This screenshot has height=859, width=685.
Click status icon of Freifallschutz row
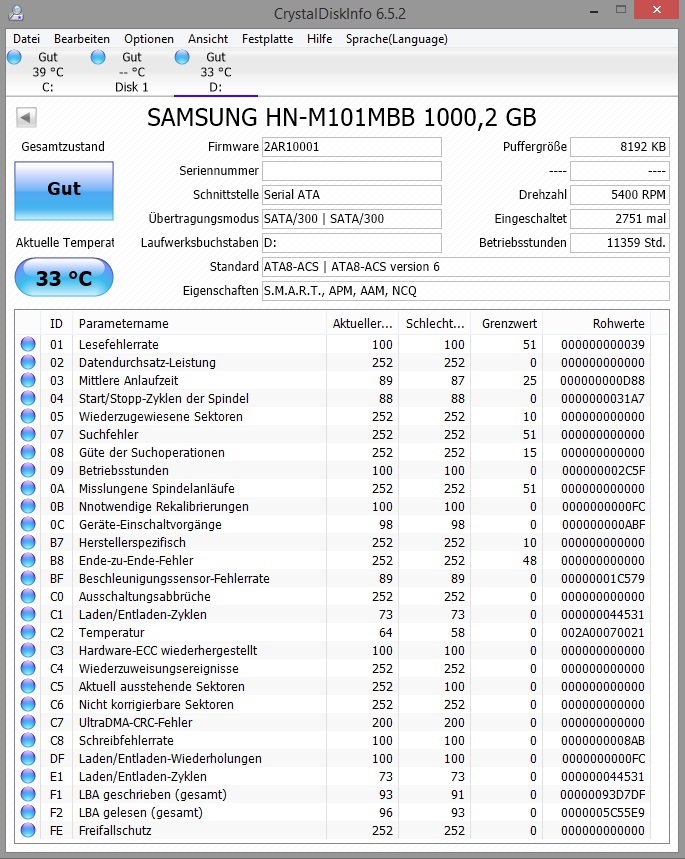pyautogui.click(x=28, y=831)
